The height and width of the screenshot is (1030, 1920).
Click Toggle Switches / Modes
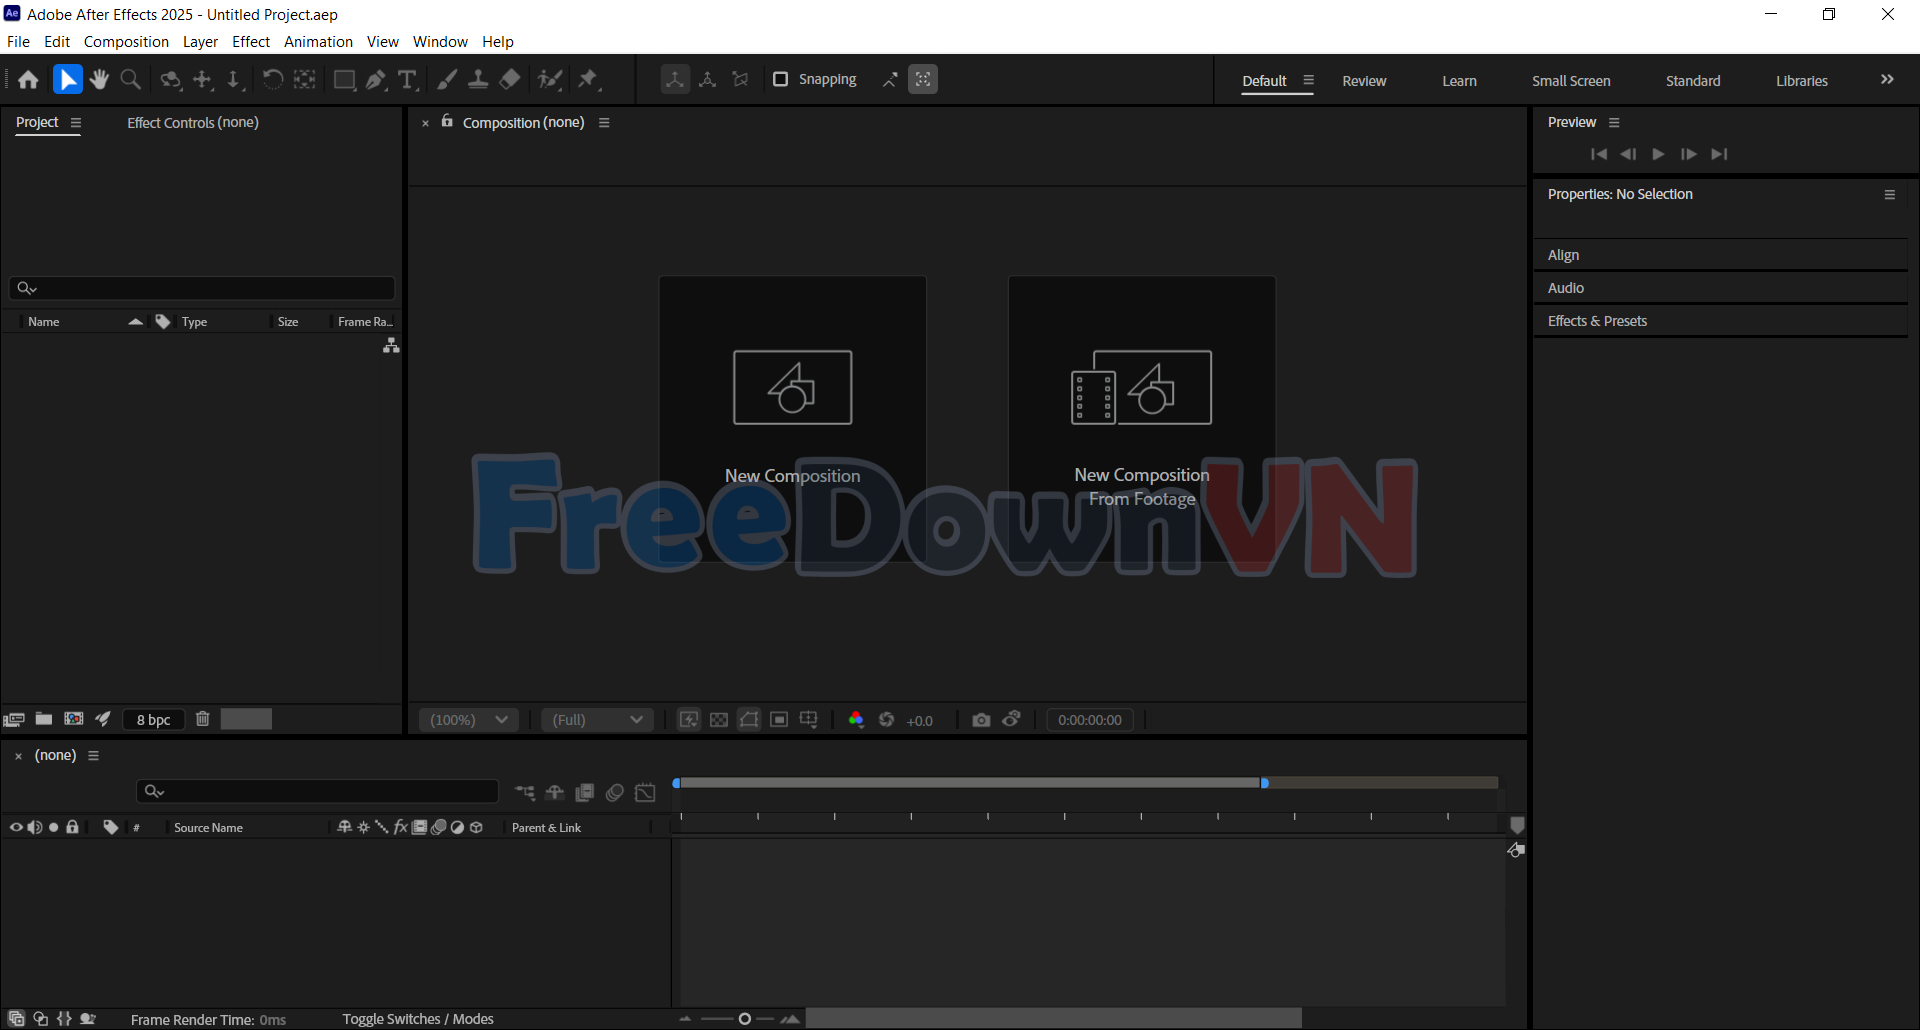tap(417, 1019)
